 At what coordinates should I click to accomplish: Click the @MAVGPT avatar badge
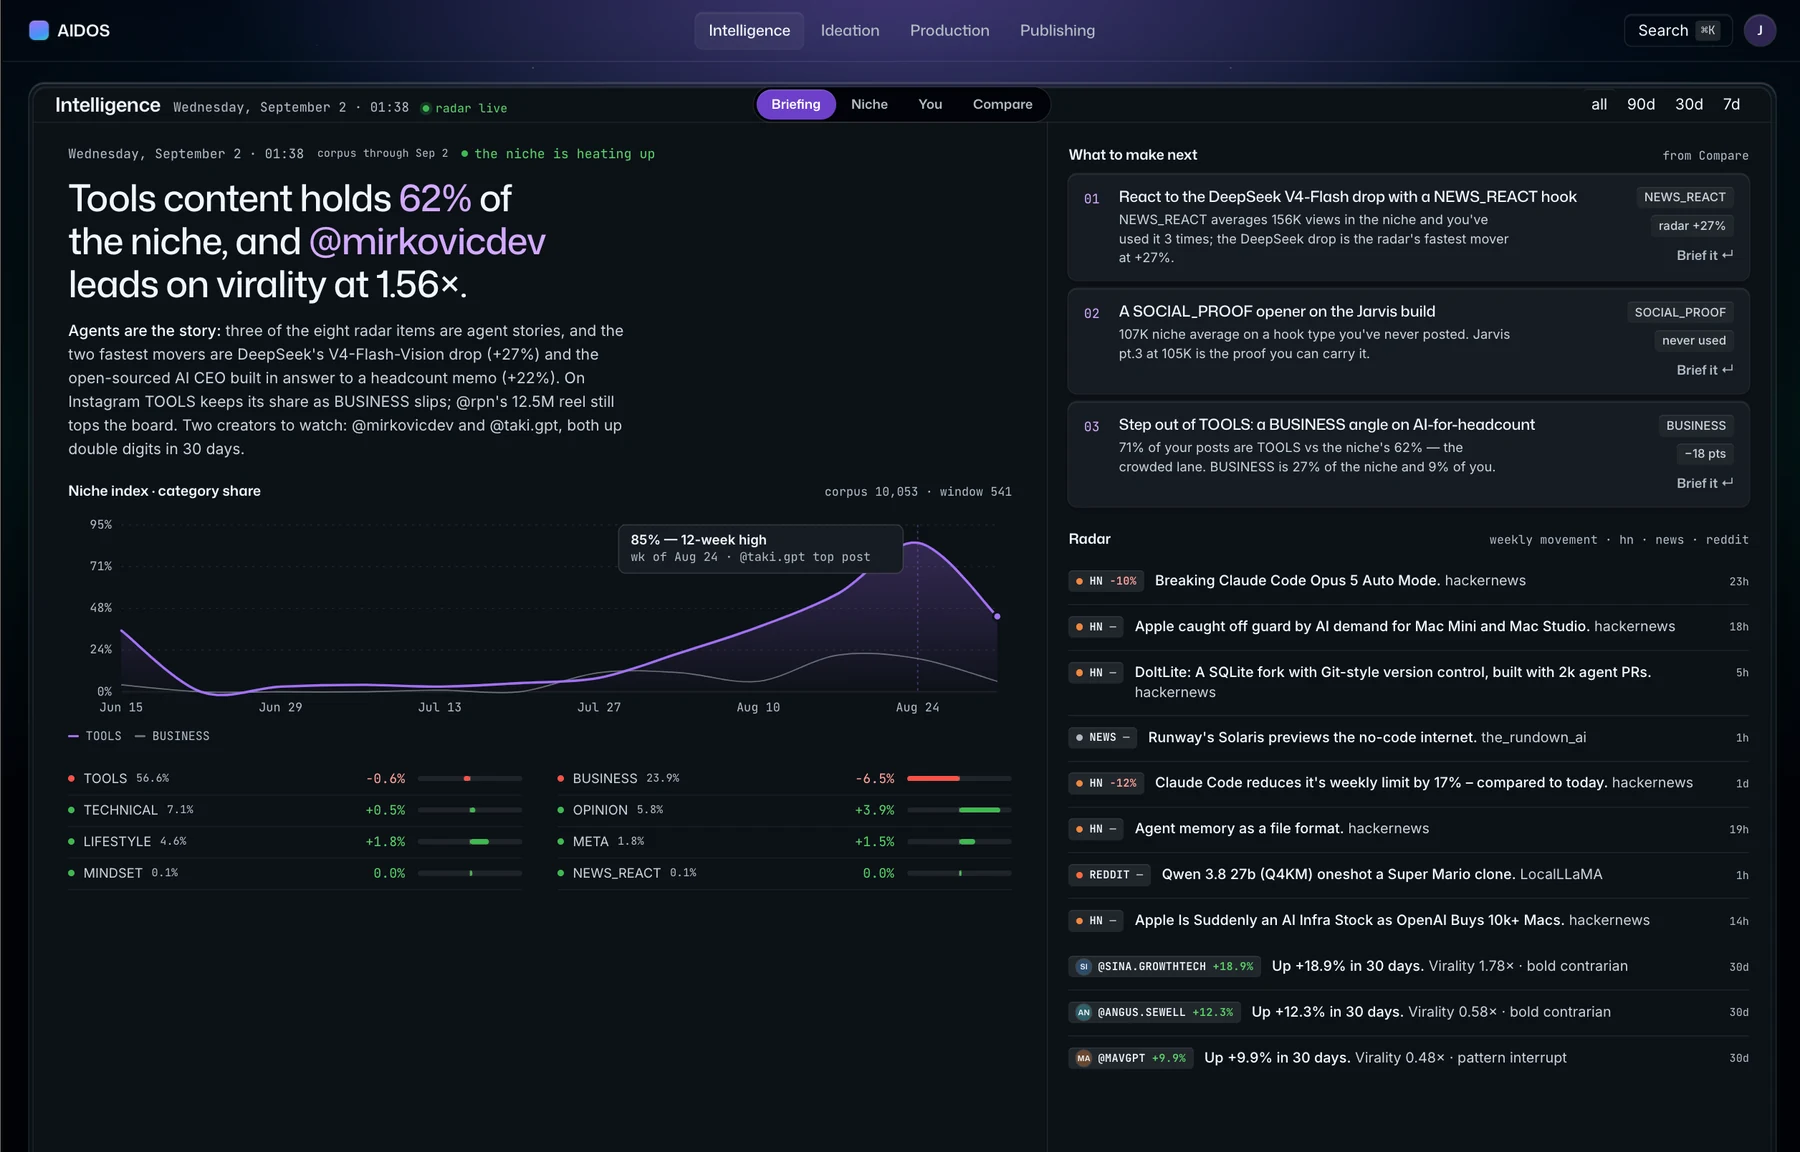(1083, 1058)
